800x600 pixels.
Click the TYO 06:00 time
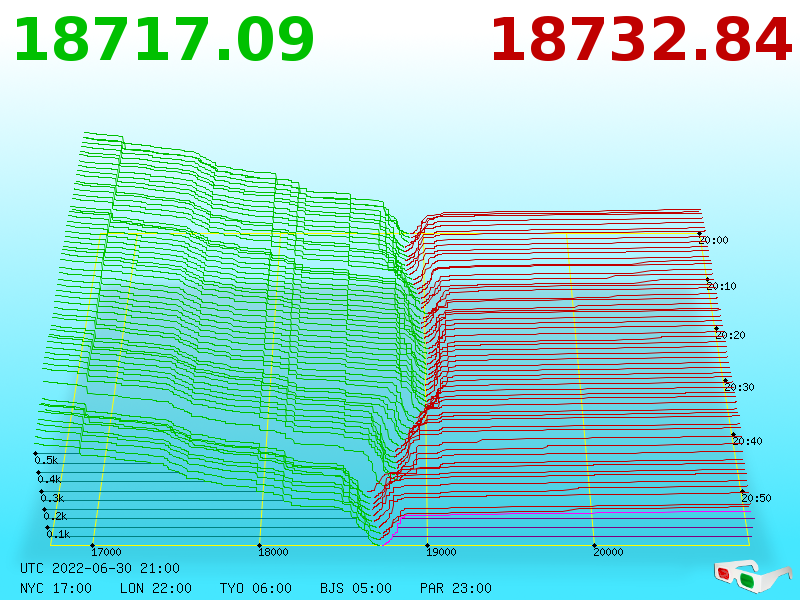[256, 588]
